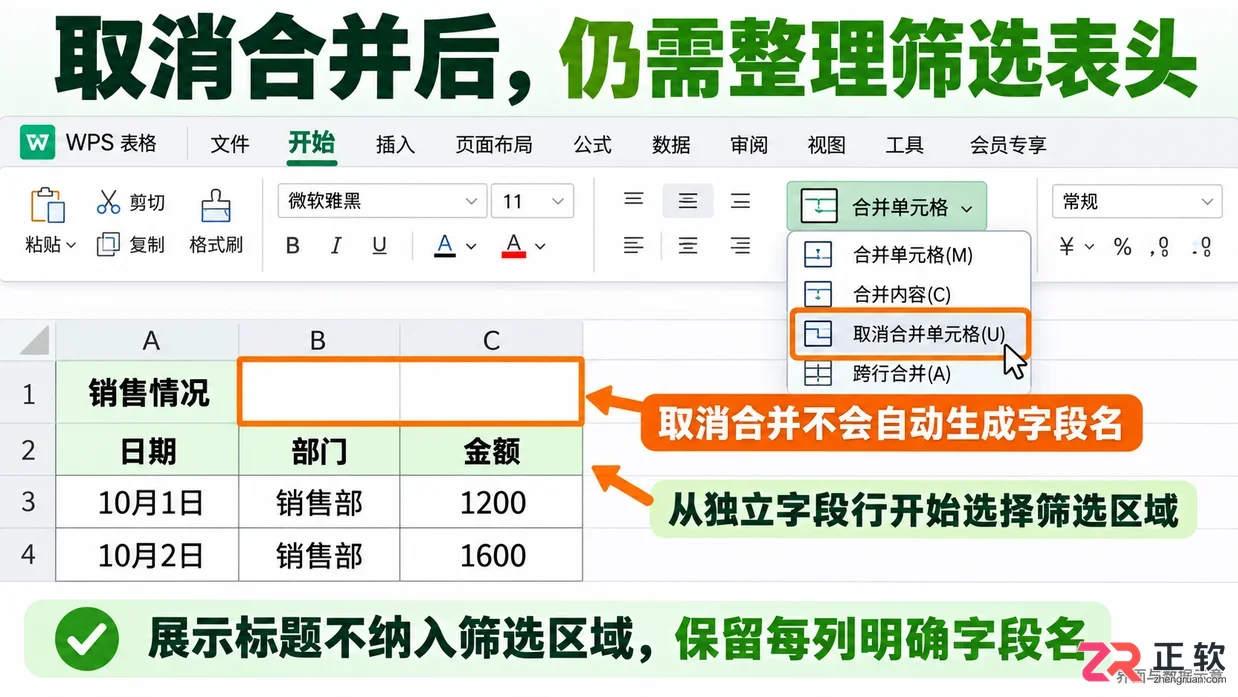Click cell containing 销售情况
The width and height of the screenshot is (1238, 697).
coord(147,393)
